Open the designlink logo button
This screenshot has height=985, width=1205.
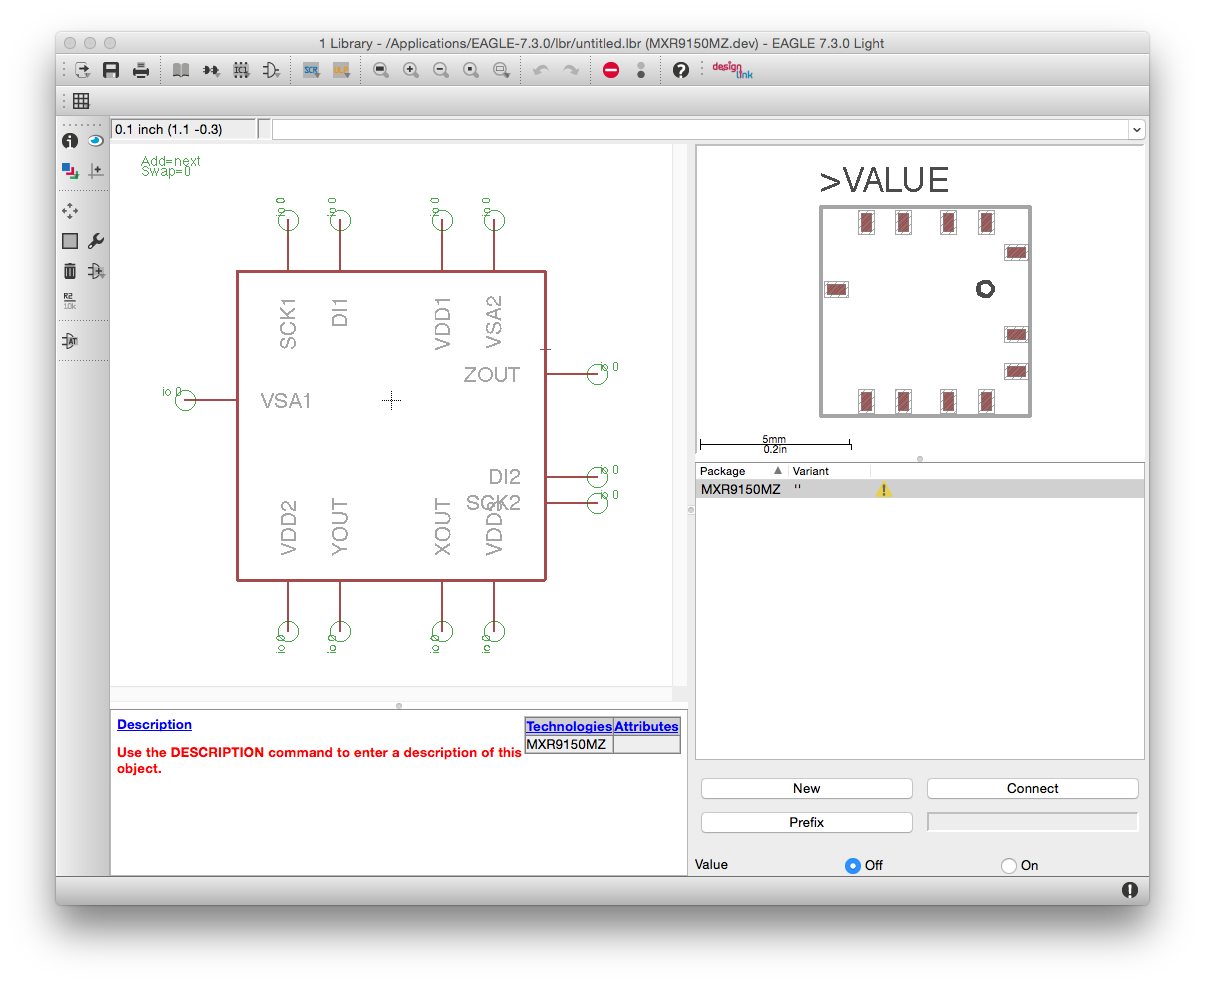(x=732, y=70)
